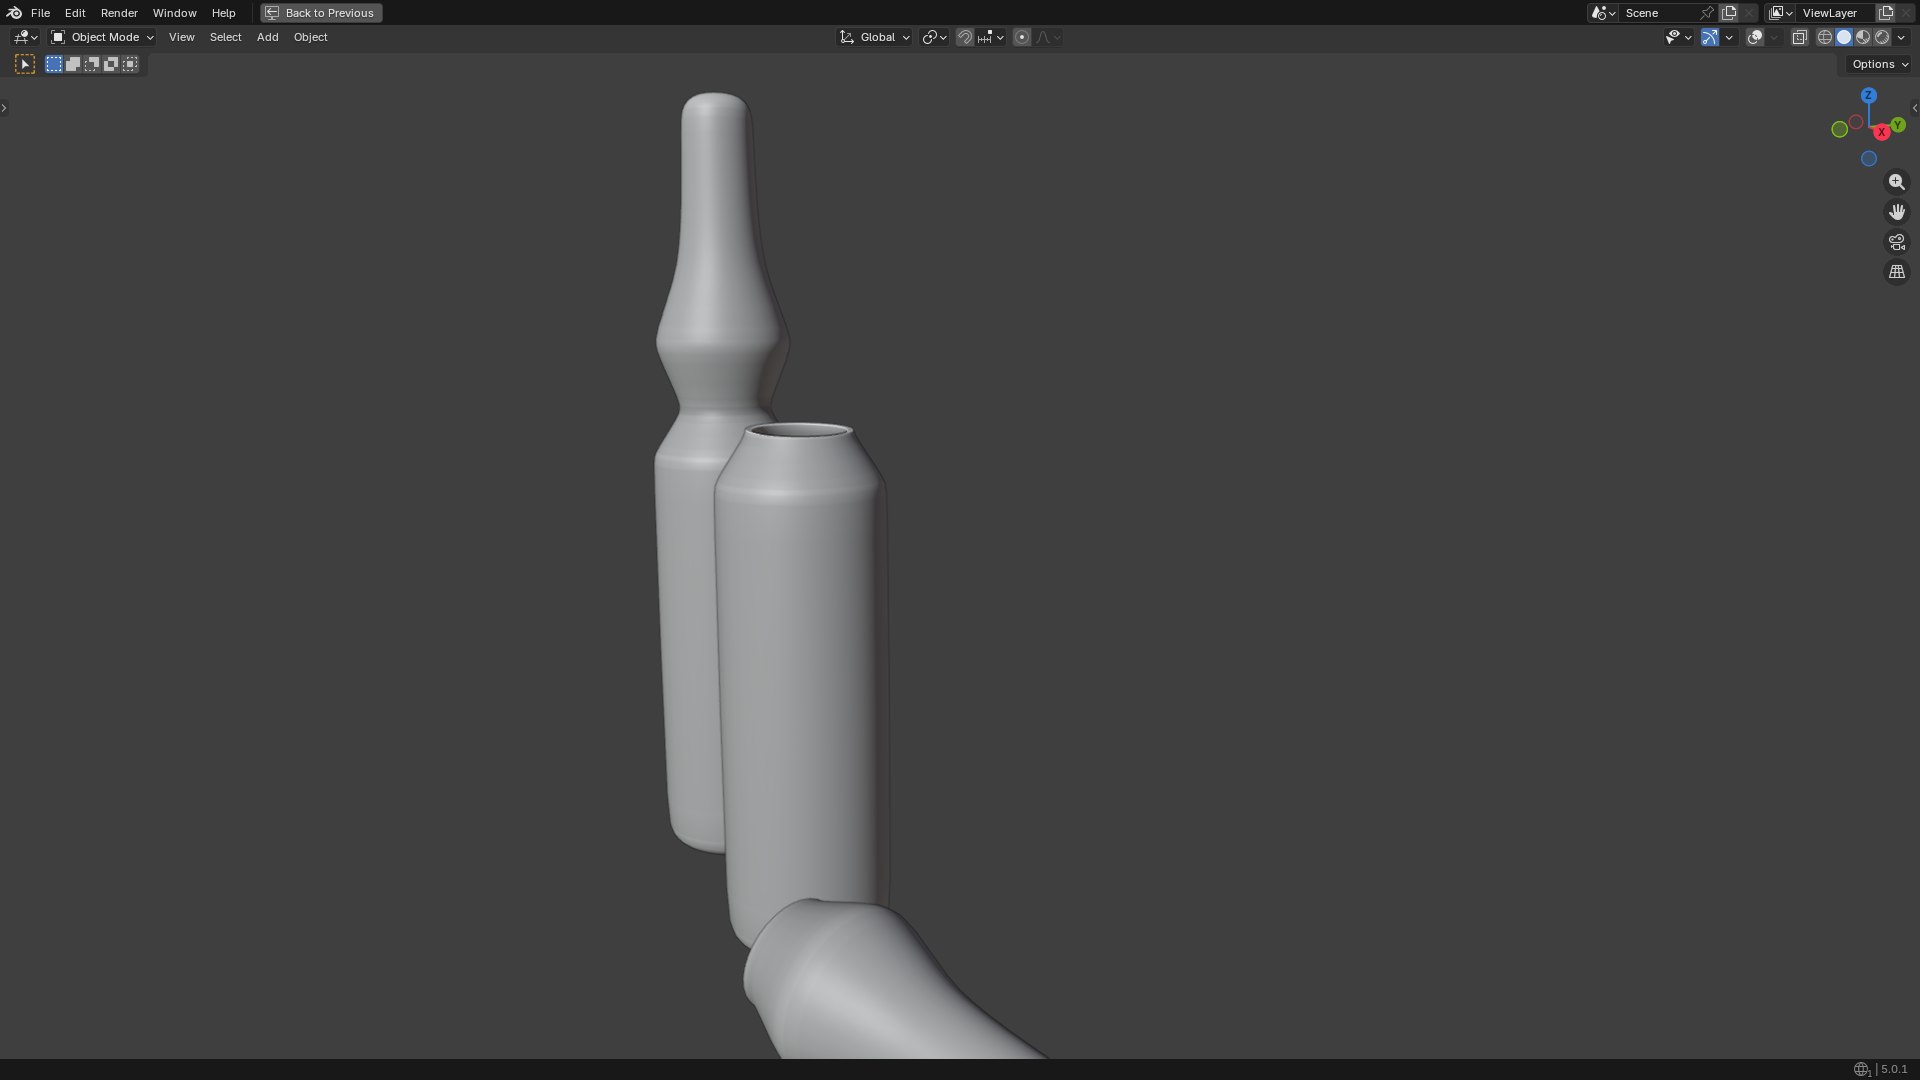Viewport: 1920px width, 1080px height.
Task: Add new ViewLayer with duplicate icon
Action: click(1886, 13)
